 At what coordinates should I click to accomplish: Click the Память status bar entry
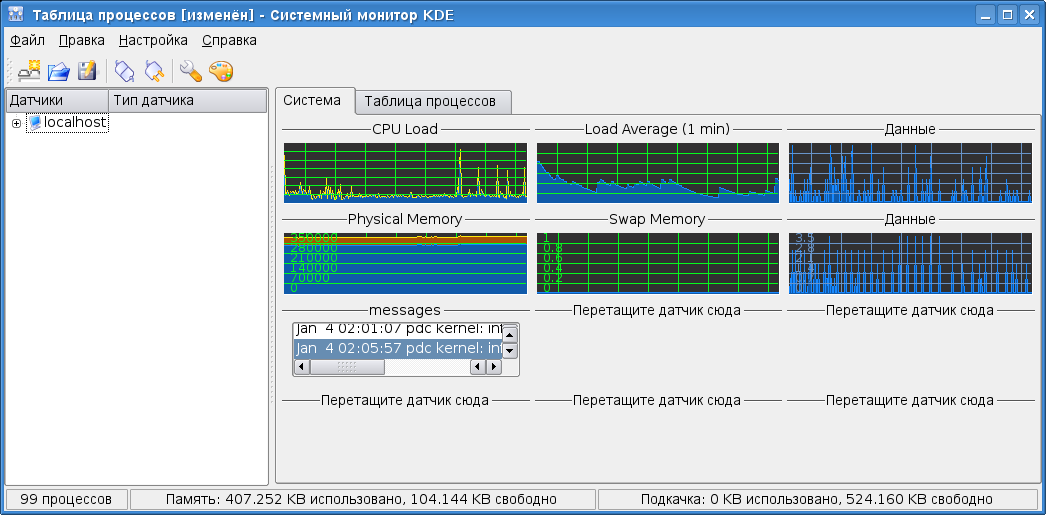(363, 499)
